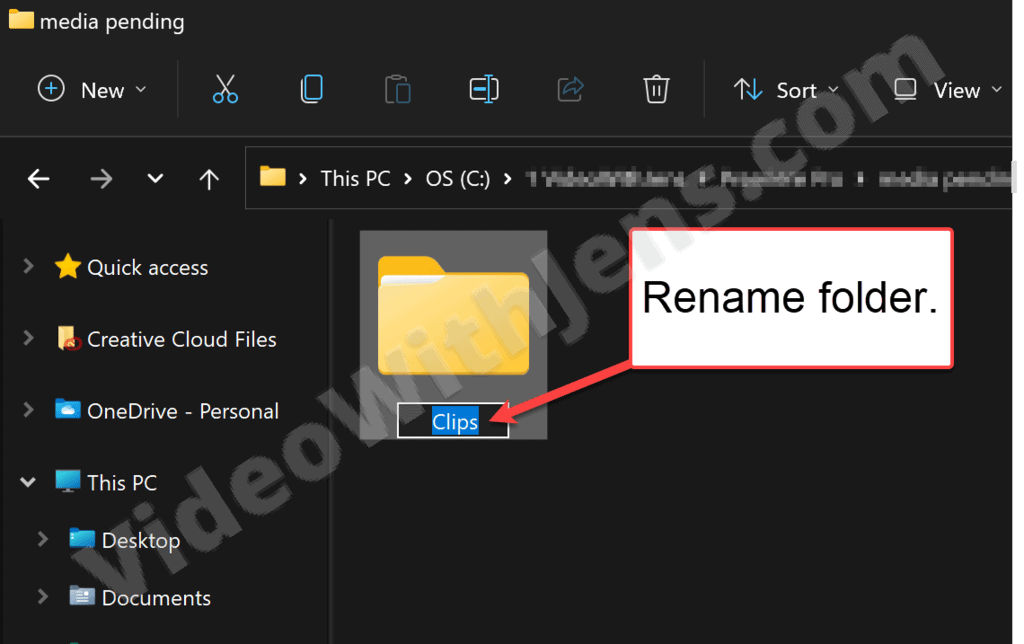
Task: Open the Sort options dropdown
Action: tap(786, 89)
